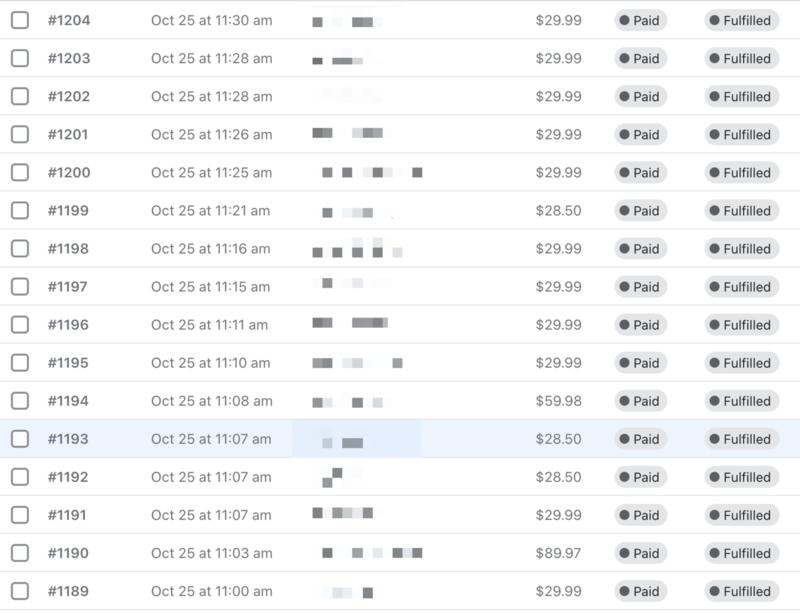View order #1196
Image resolution: width=800 pixels, height=614 pixels.
pos(69,325)
